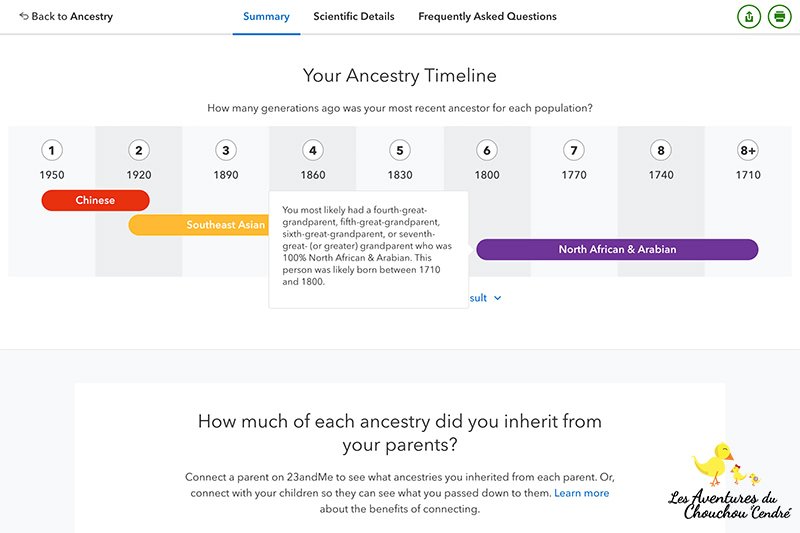Screen dimensions: 800x533
Task: Select generation circle 2
Action: tap(139, 151)
